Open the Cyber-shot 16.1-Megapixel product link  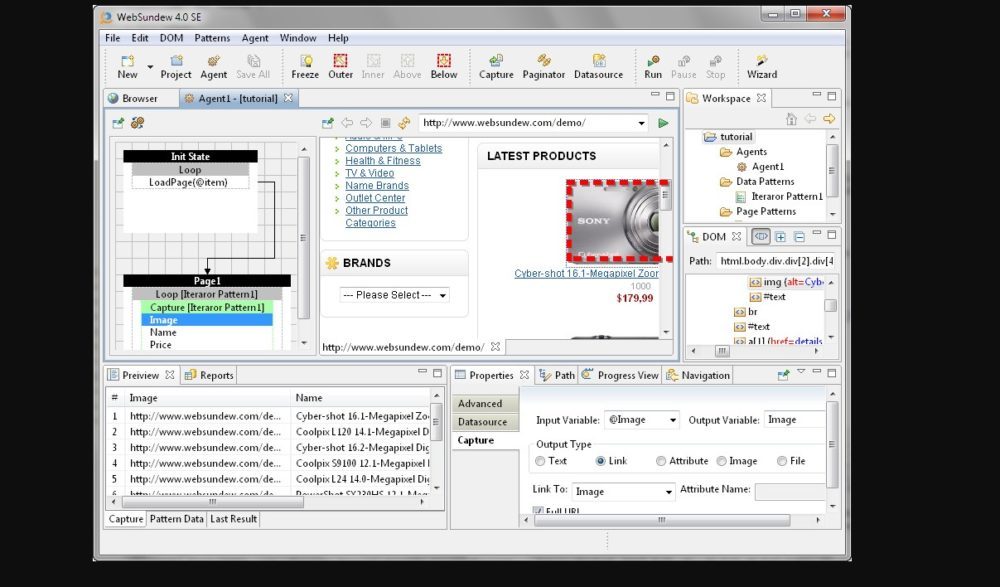[586, 273]
